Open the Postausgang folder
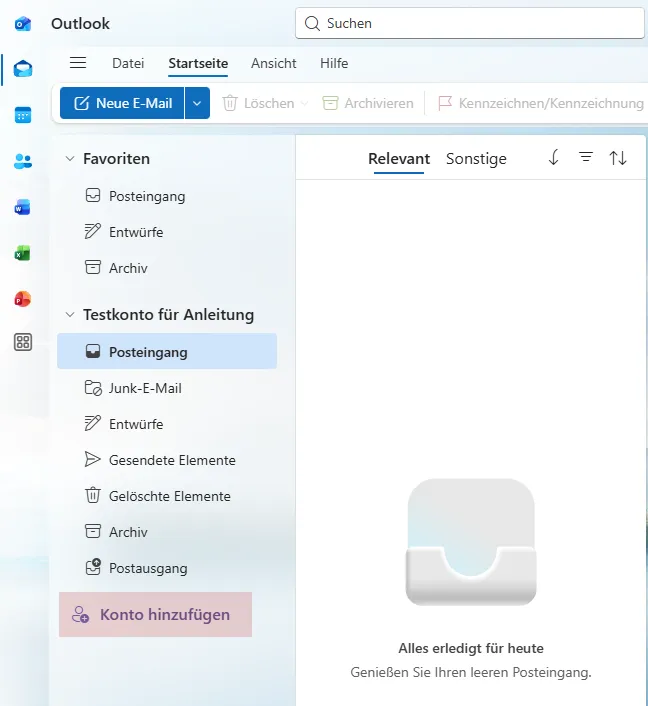Image resolution: width=648 pixels, height=706 pixels. coord(167,568)
